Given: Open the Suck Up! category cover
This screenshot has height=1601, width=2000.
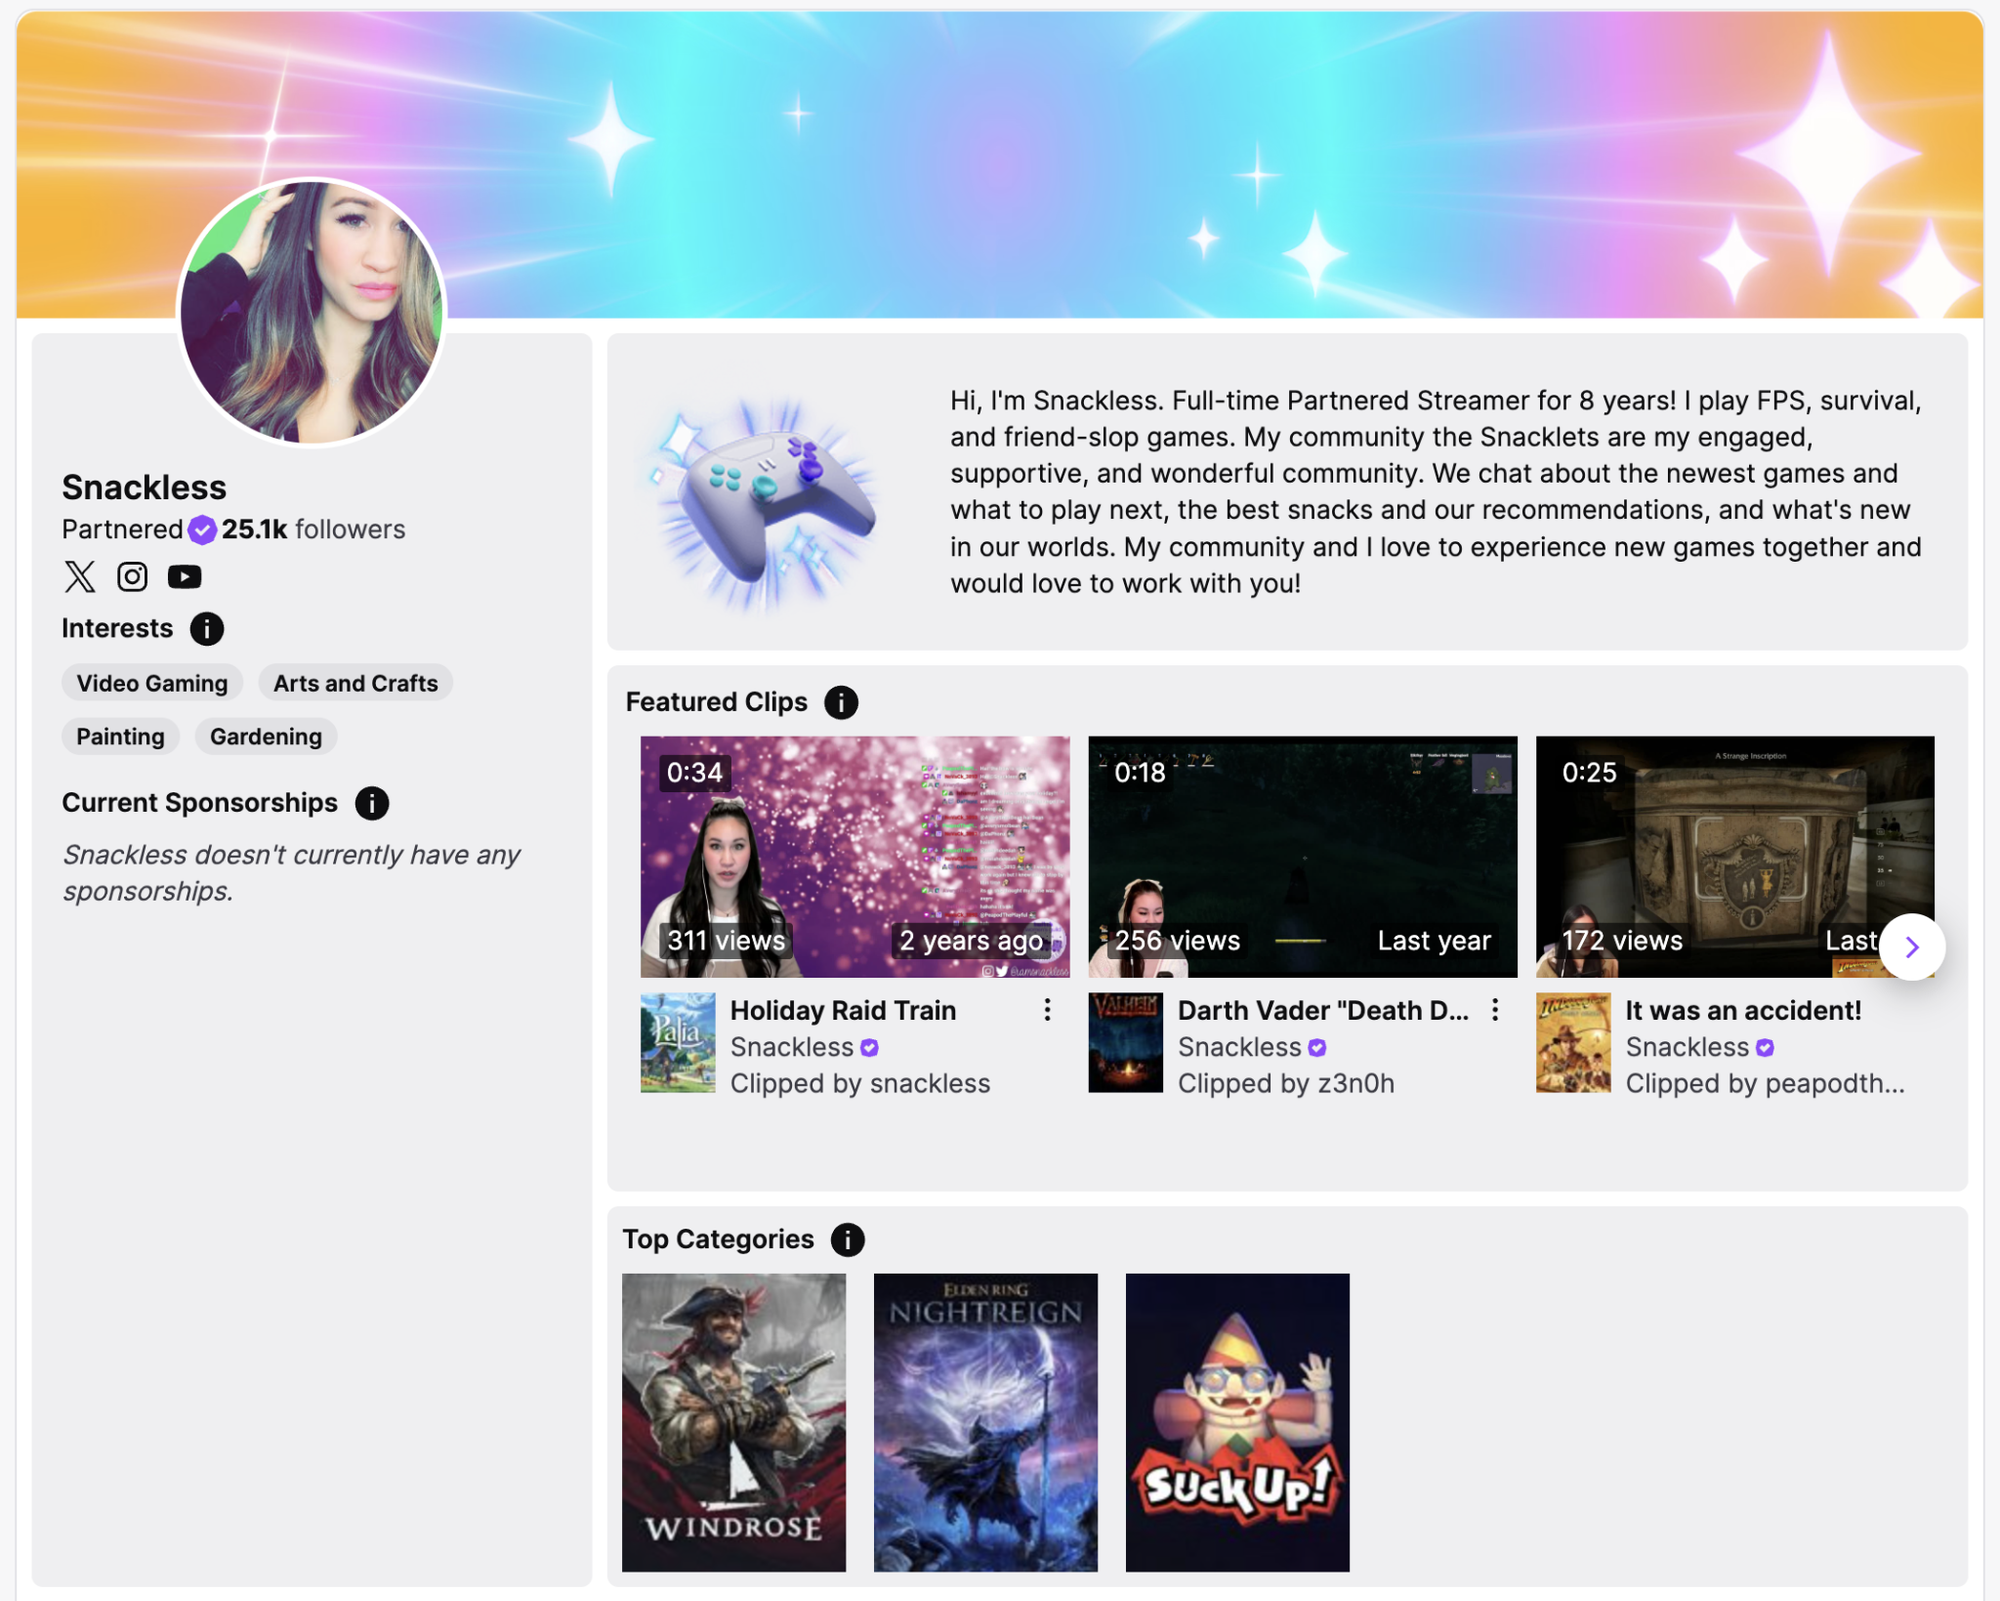Looking at the screenshot, I should [1238, 1422].
